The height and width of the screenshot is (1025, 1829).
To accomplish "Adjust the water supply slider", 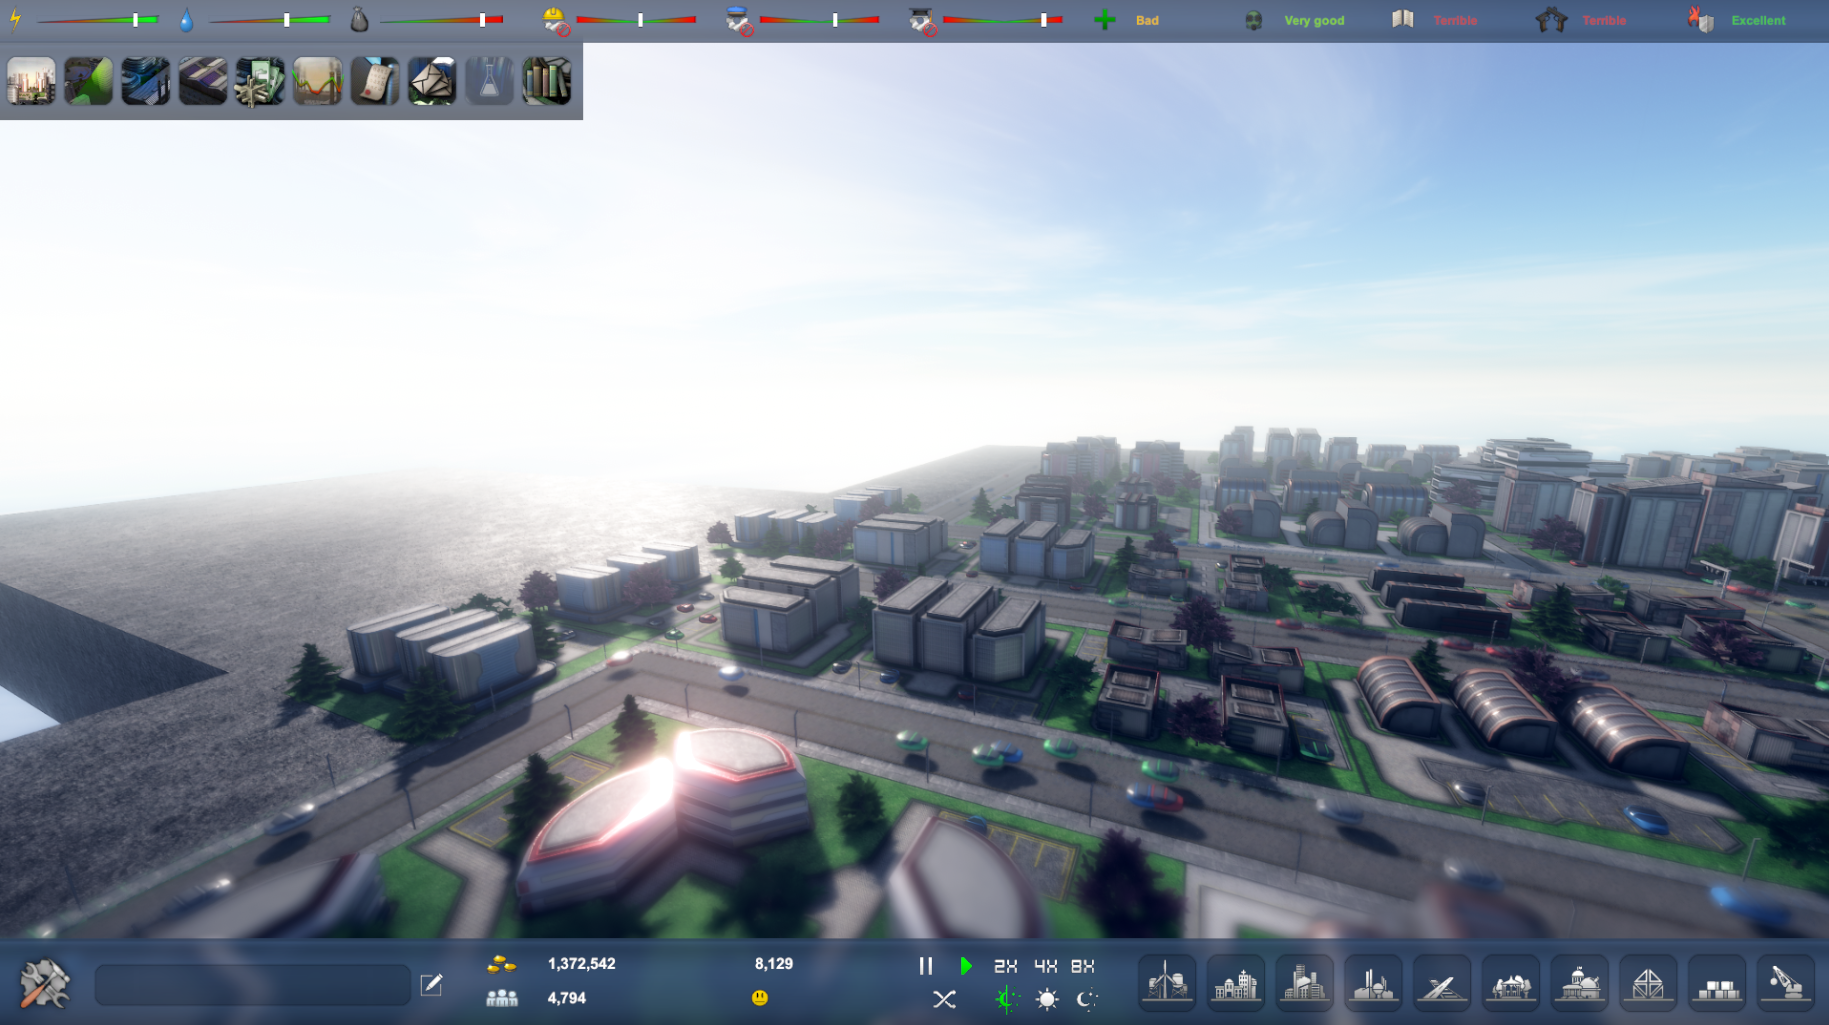I will coord(270,20).
